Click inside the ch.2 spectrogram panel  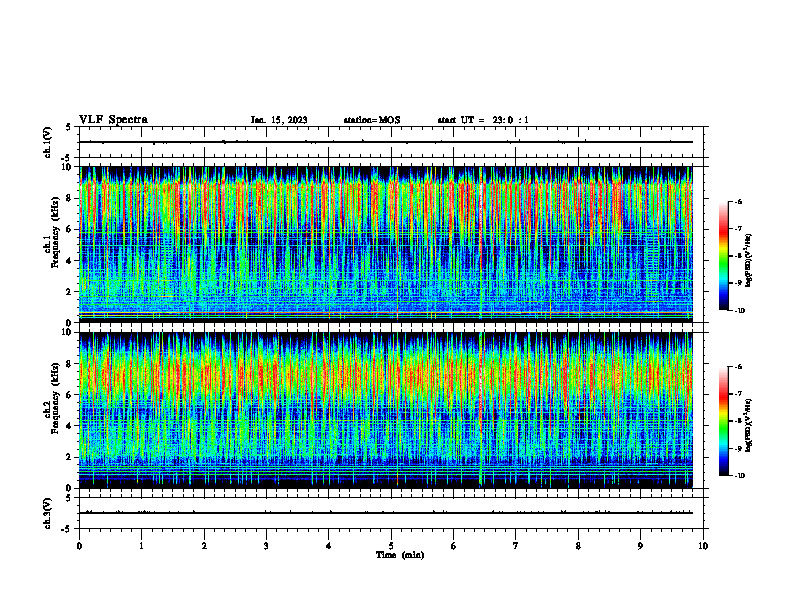(x=386, y=410)
